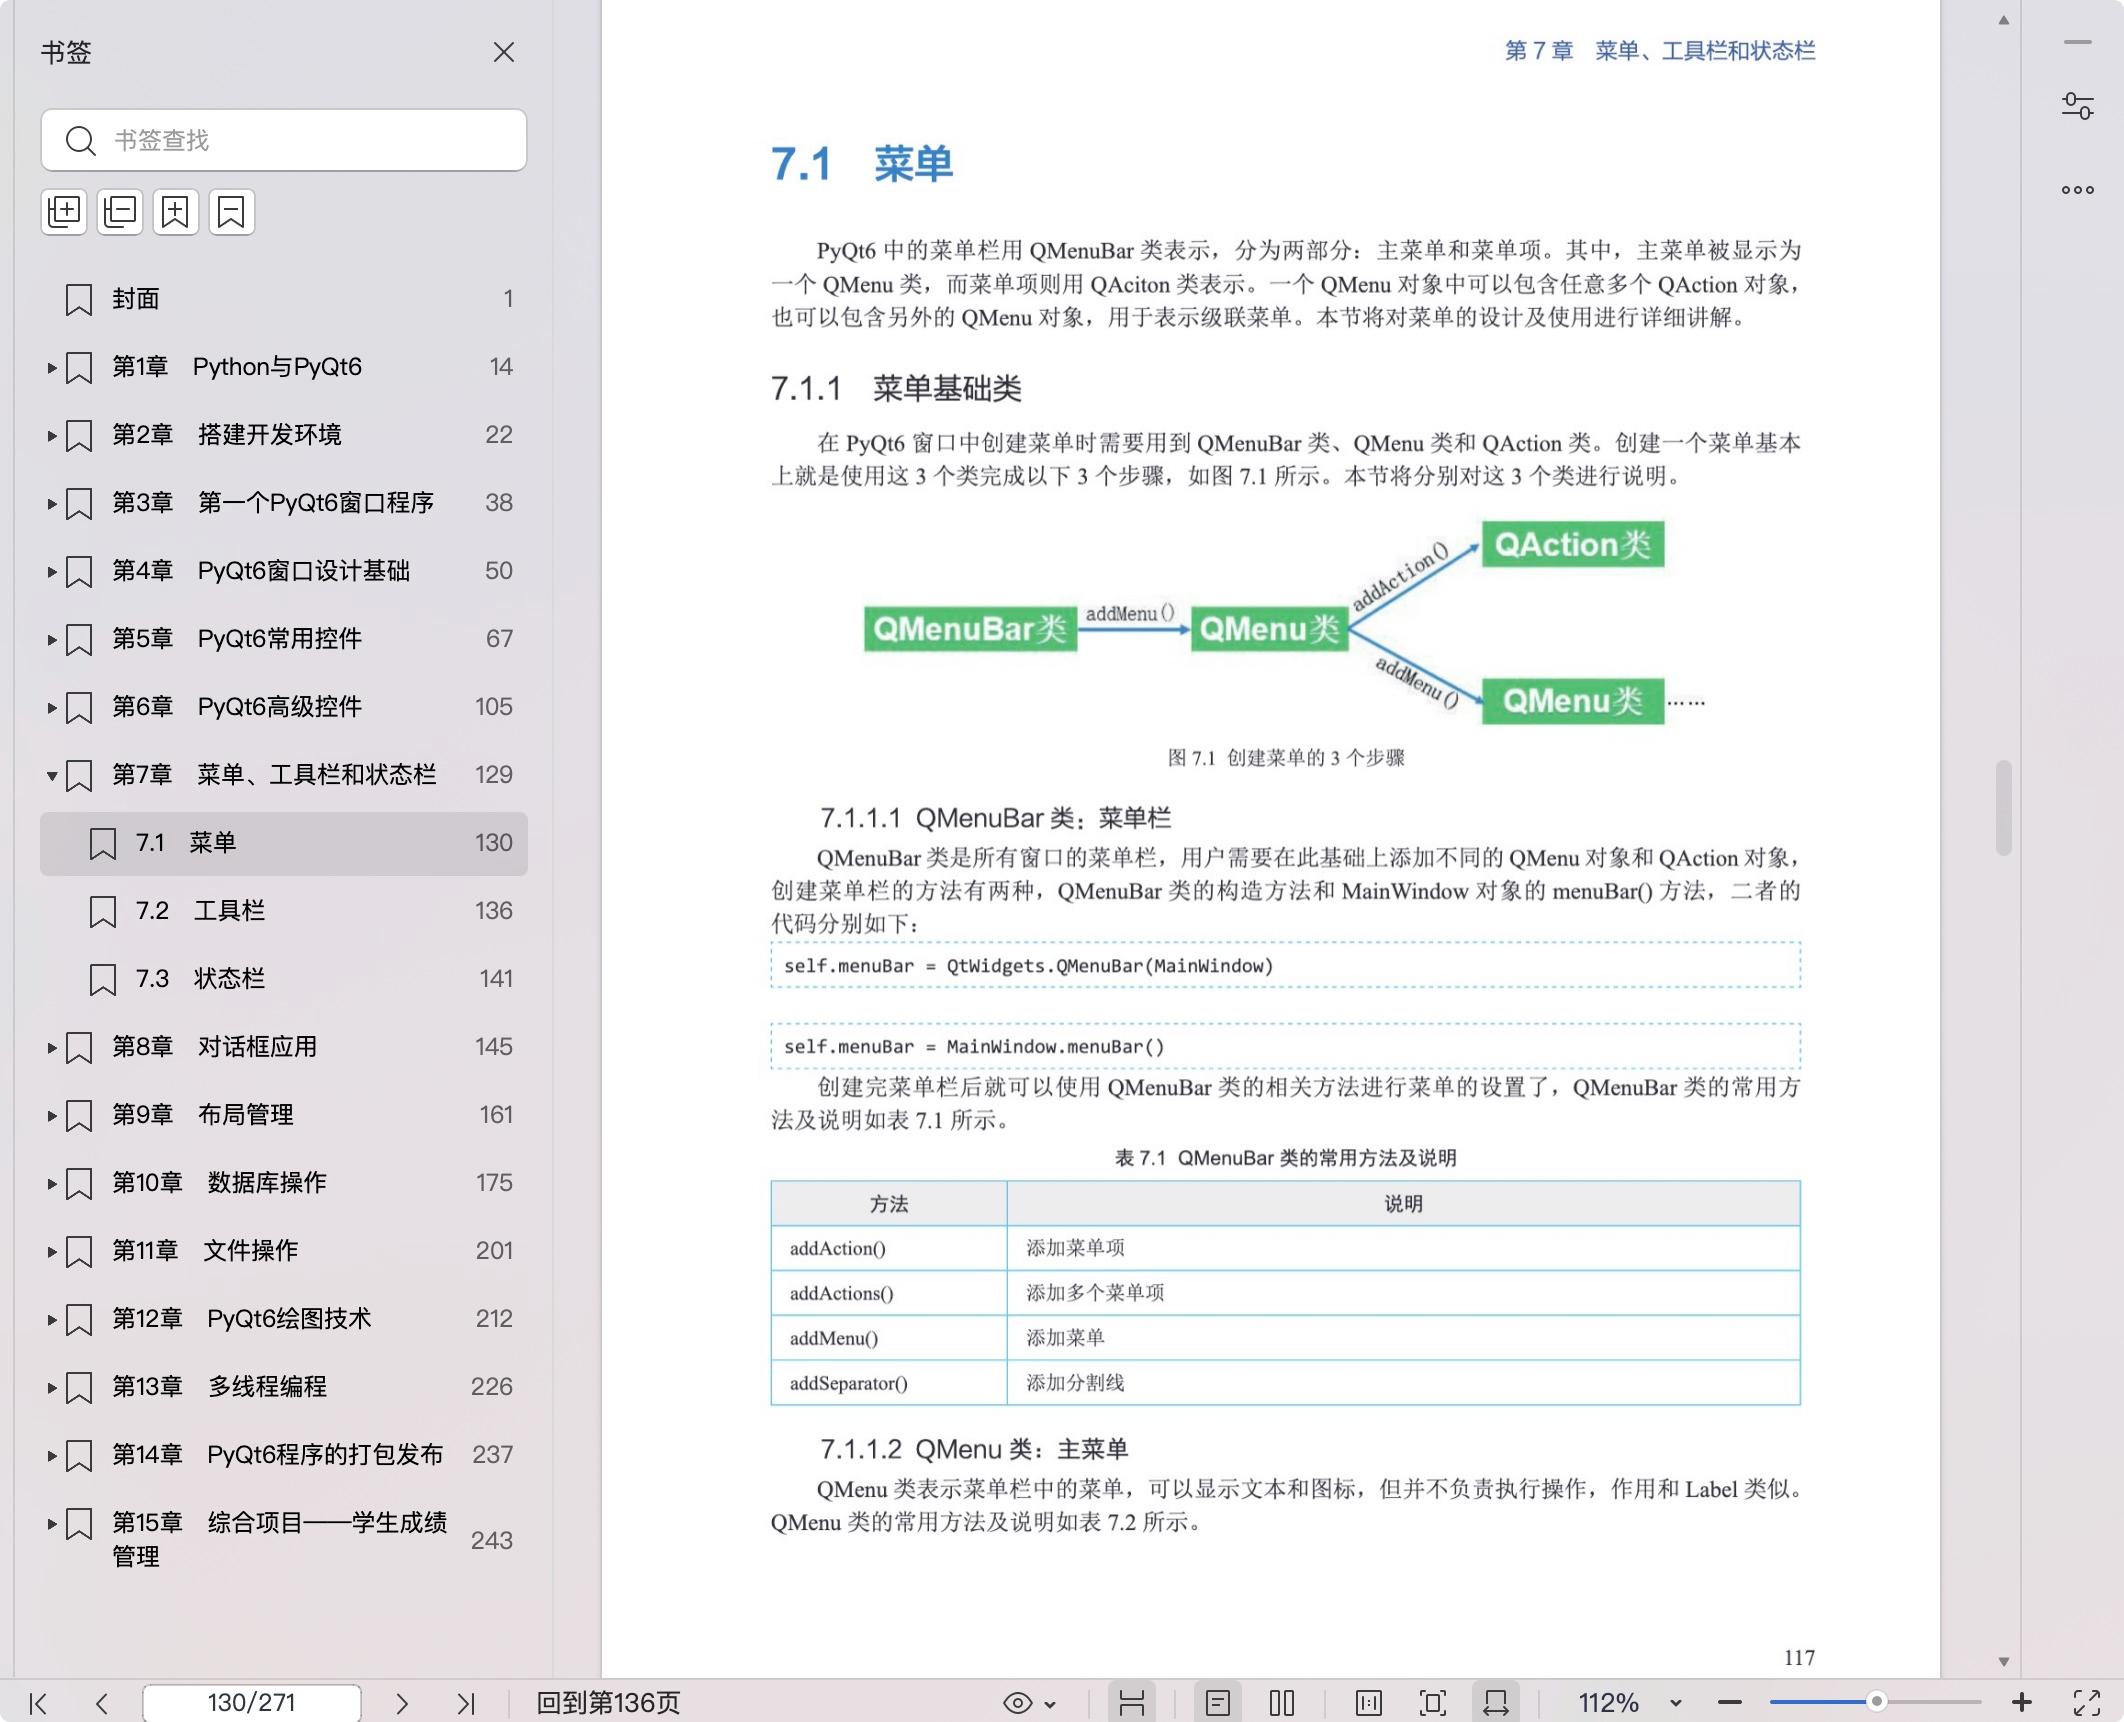
Task: Click 回到第136页 link
Action: [608, 1703]
